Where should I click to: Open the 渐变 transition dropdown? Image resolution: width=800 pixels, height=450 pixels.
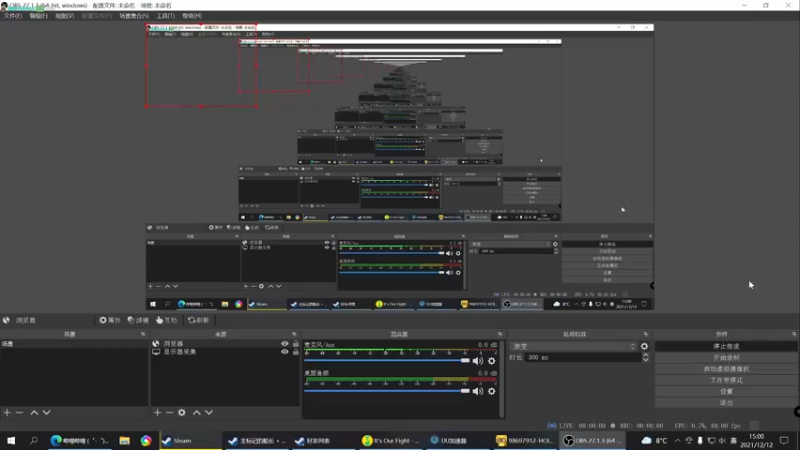[x=573, y=346]
